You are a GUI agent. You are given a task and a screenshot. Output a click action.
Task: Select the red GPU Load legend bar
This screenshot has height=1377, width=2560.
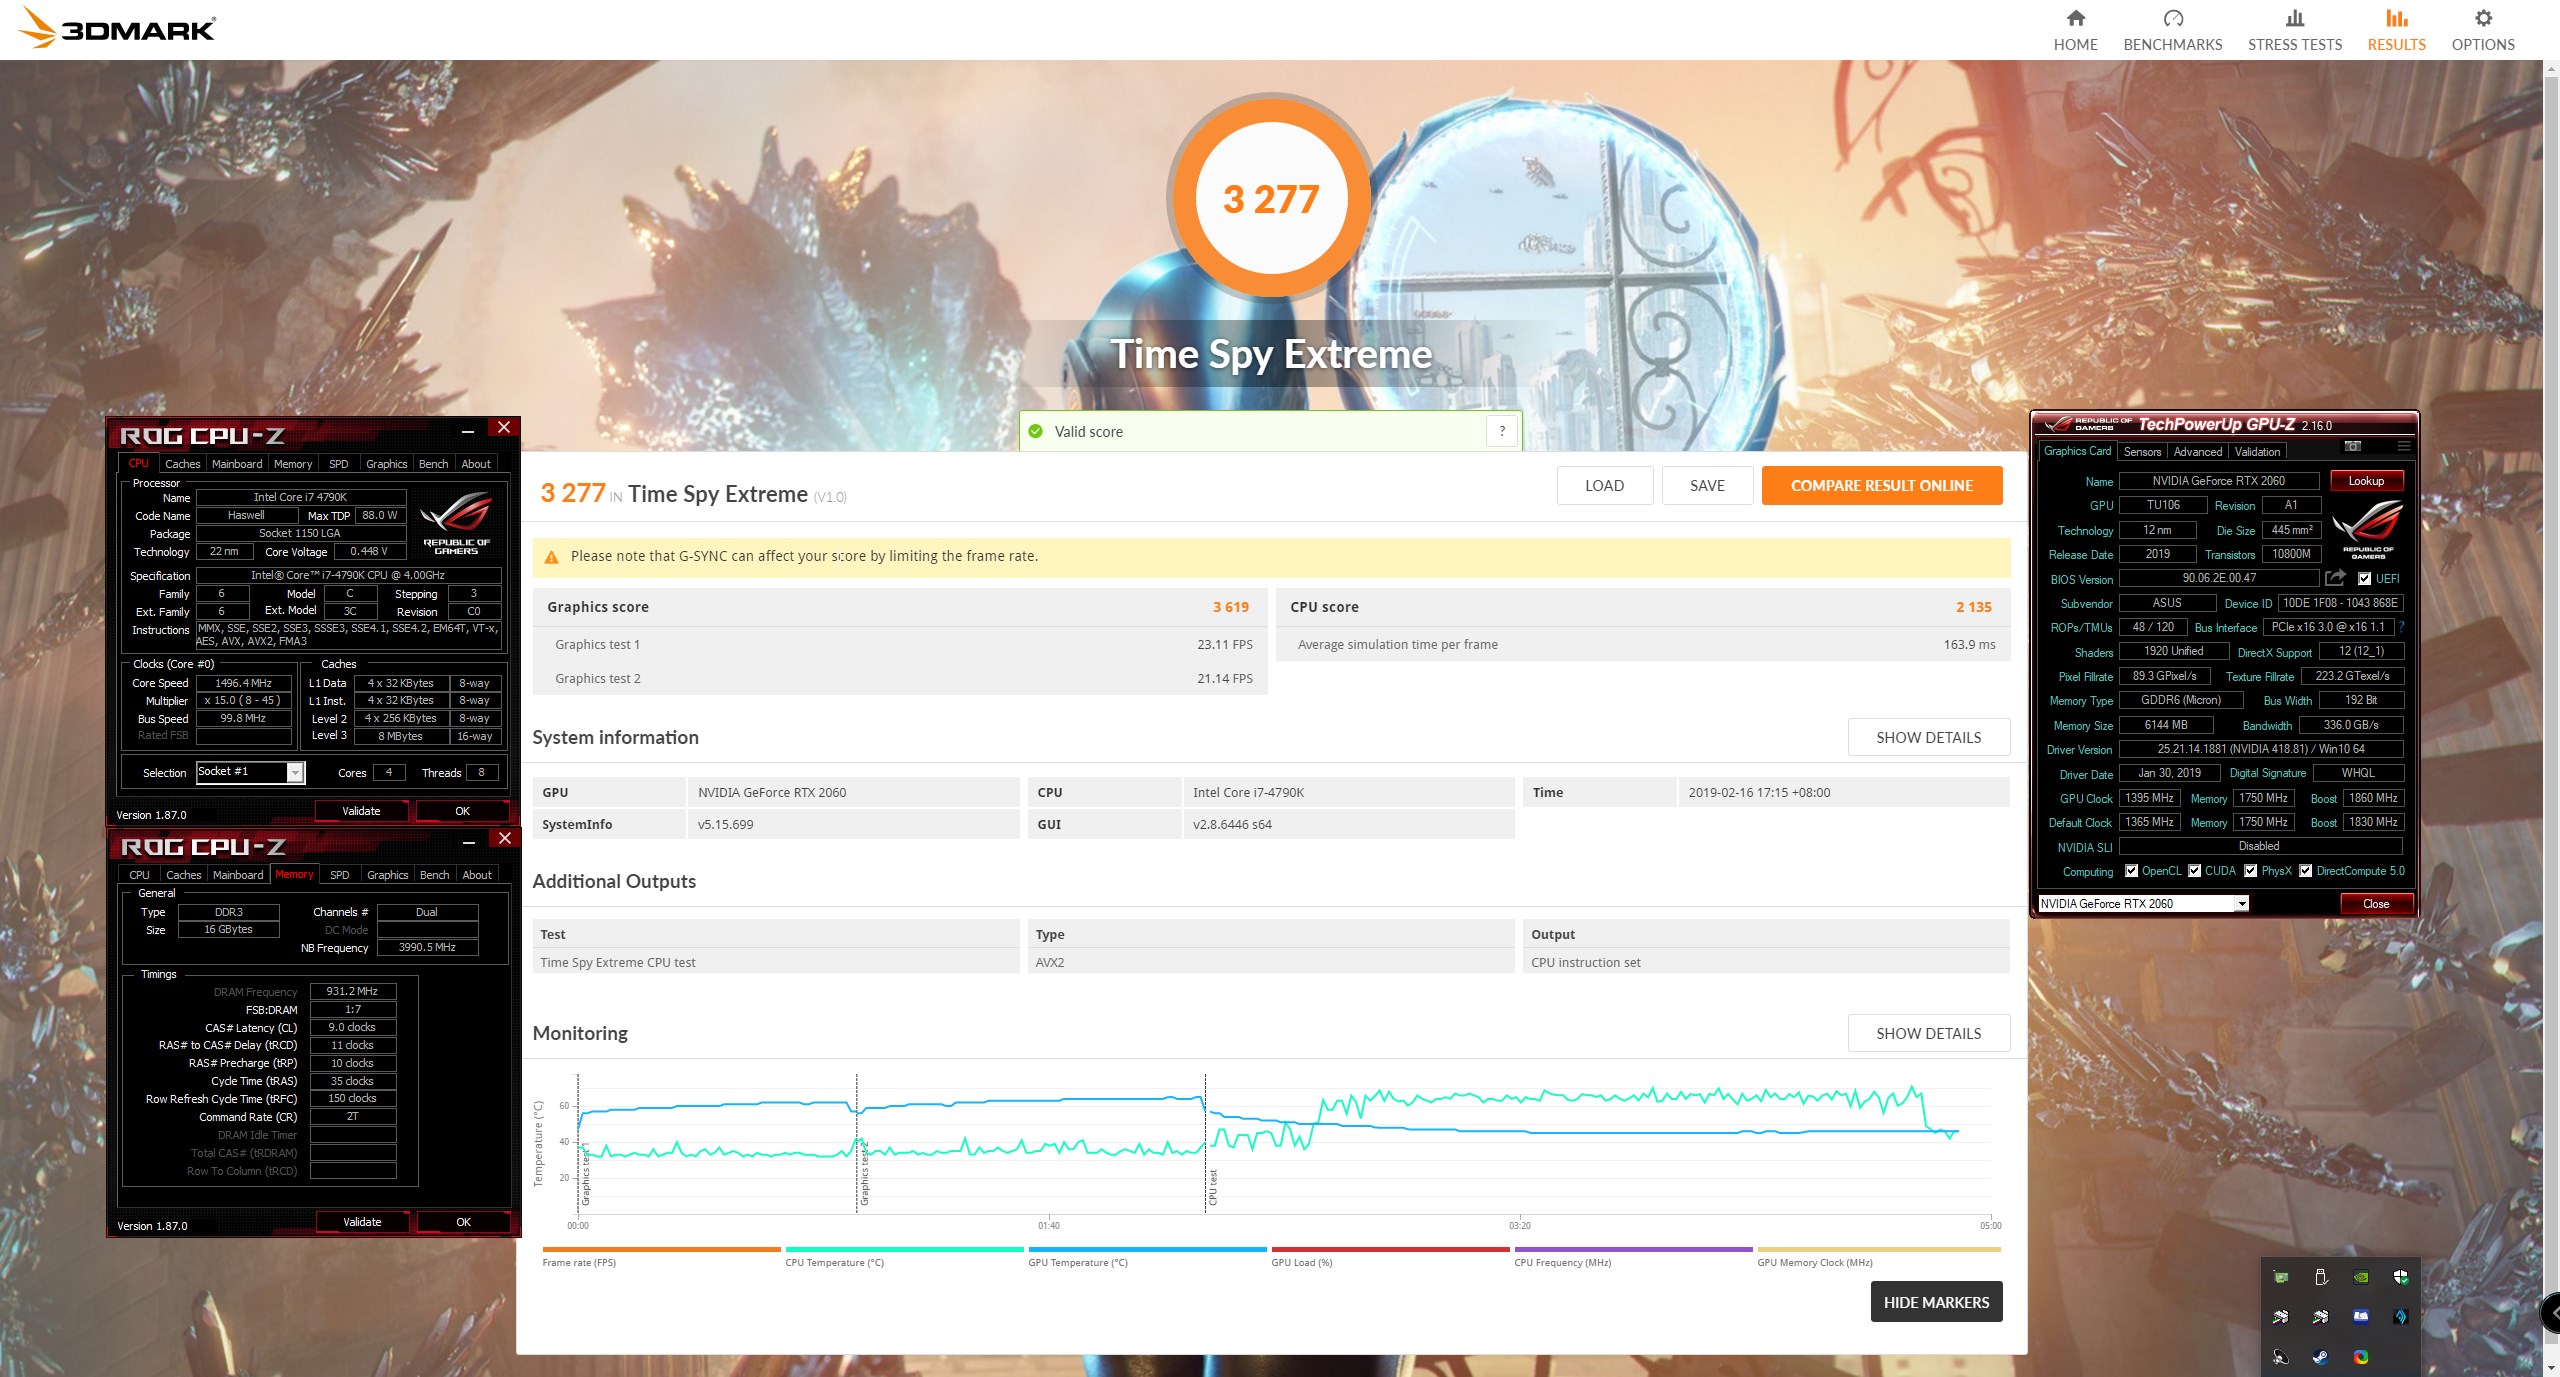[x=1390, y=1250]
